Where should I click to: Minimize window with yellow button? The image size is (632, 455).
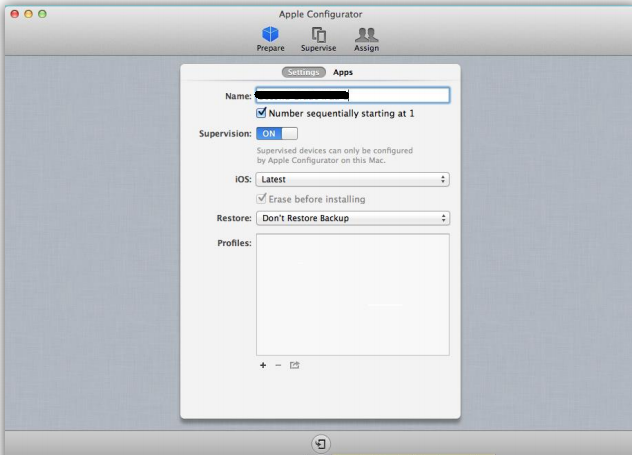28,14
